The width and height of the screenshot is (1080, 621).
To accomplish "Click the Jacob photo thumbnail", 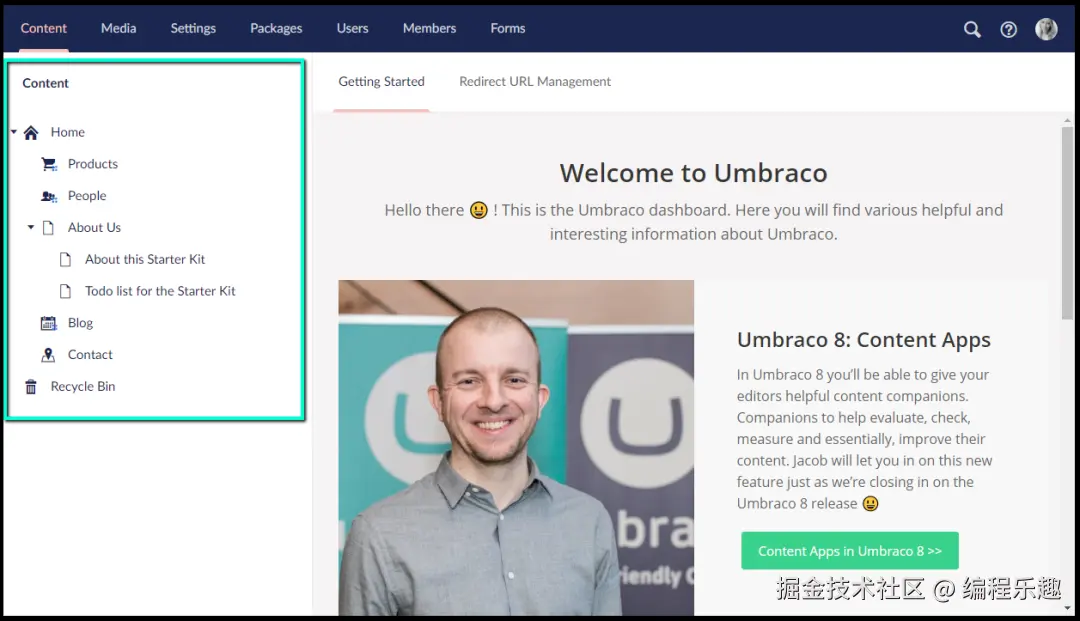I will pos(516,448).
